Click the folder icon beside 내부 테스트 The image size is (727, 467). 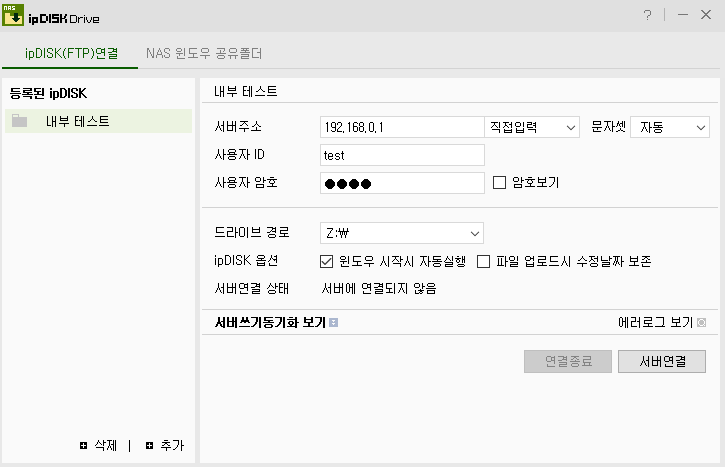coord(19,121)
